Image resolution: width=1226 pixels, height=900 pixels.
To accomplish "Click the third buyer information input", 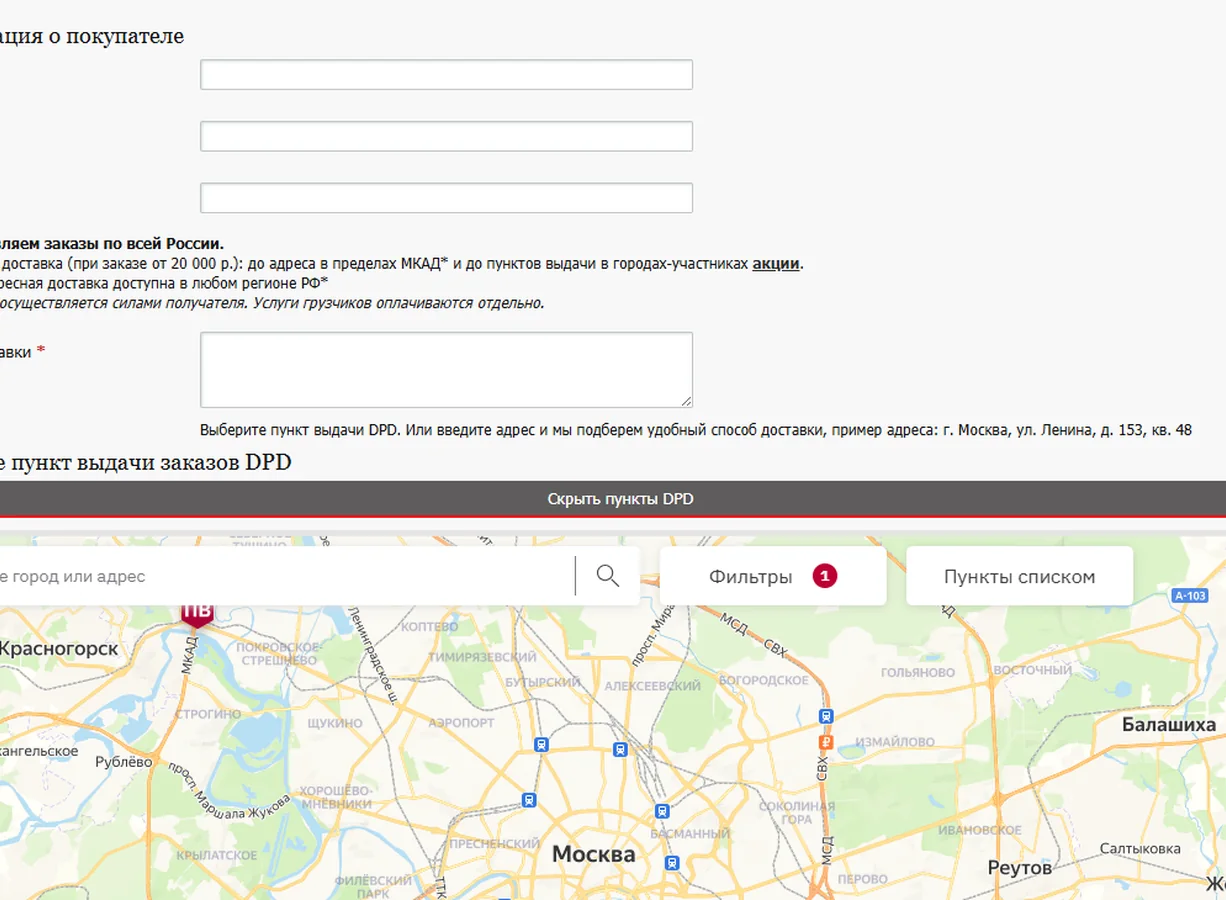I will click(x=446, y=198).
